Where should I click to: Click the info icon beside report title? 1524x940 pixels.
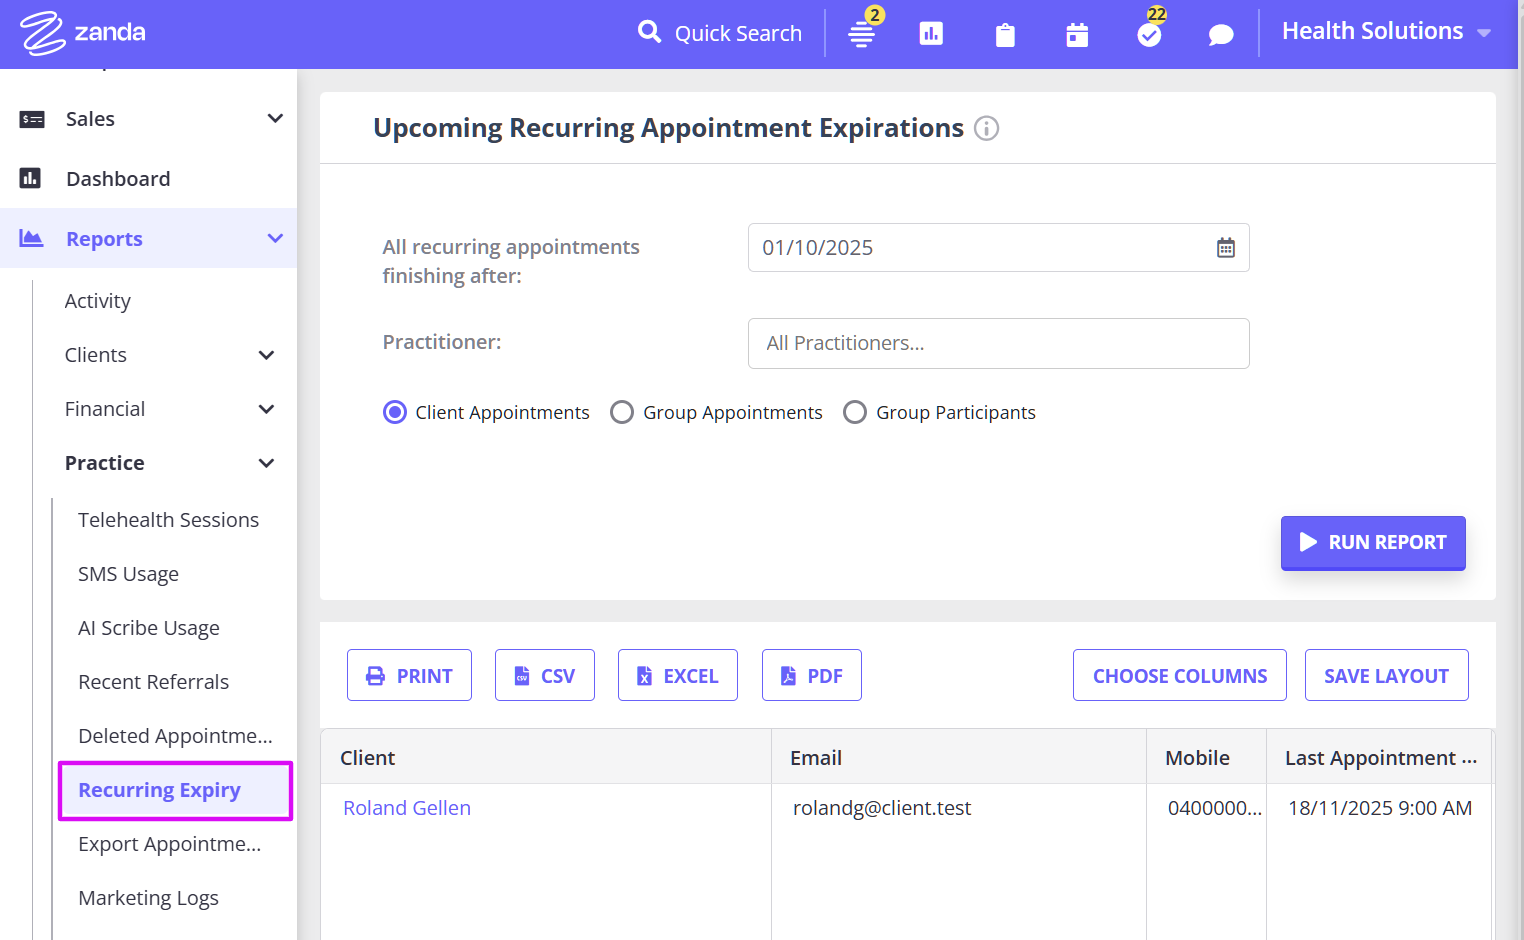pyautogui.click(x=986, y=129)
